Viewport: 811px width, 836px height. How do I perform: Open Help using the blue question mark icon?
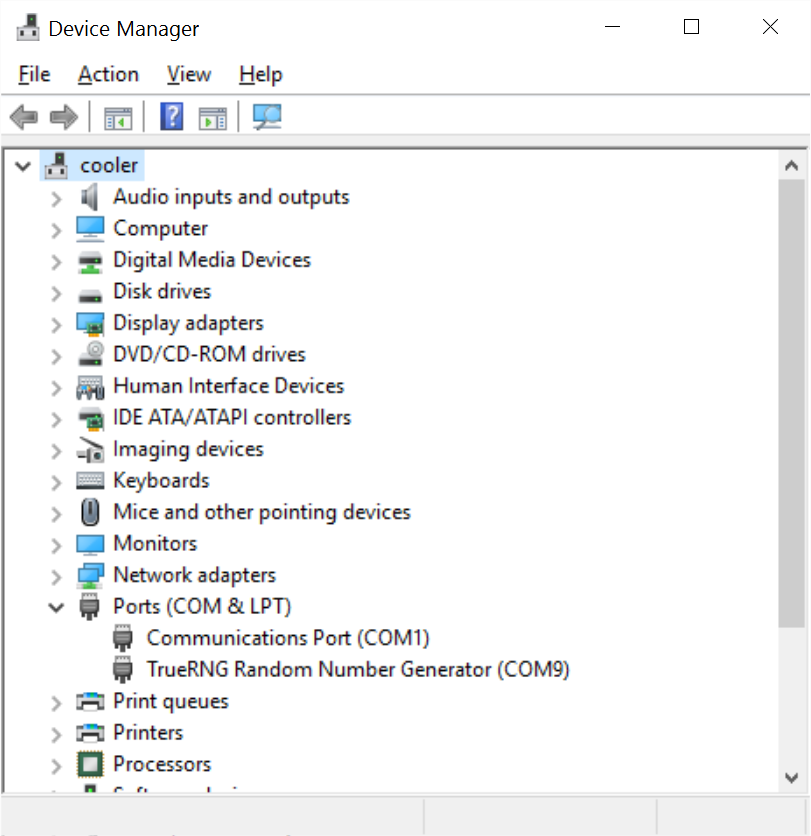170,116
